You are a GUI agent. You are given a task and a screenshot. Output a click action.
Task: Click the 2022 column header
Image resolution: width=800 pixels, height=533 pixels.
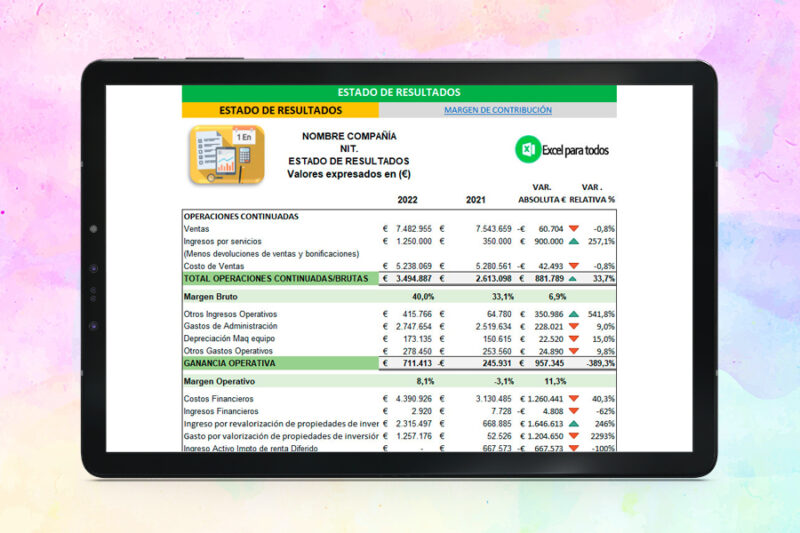[x=407, y=200]
